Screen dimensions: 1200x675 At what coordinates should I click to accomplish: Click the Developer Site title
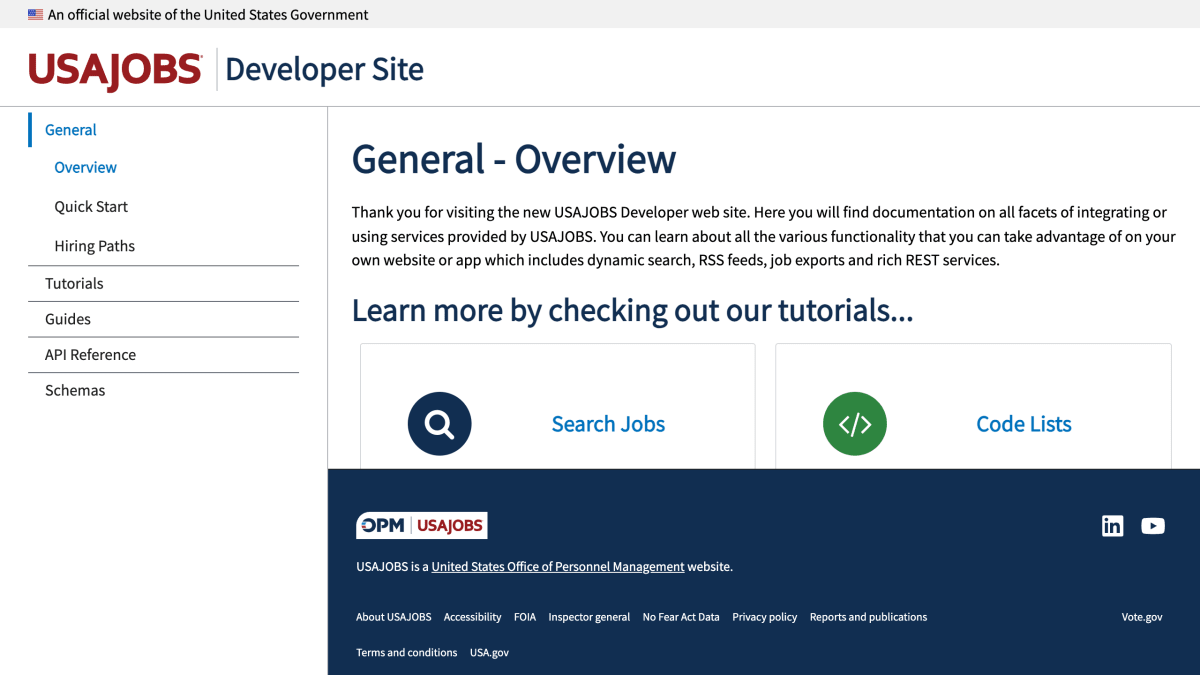pyautogui.click(x=324, y=70)
